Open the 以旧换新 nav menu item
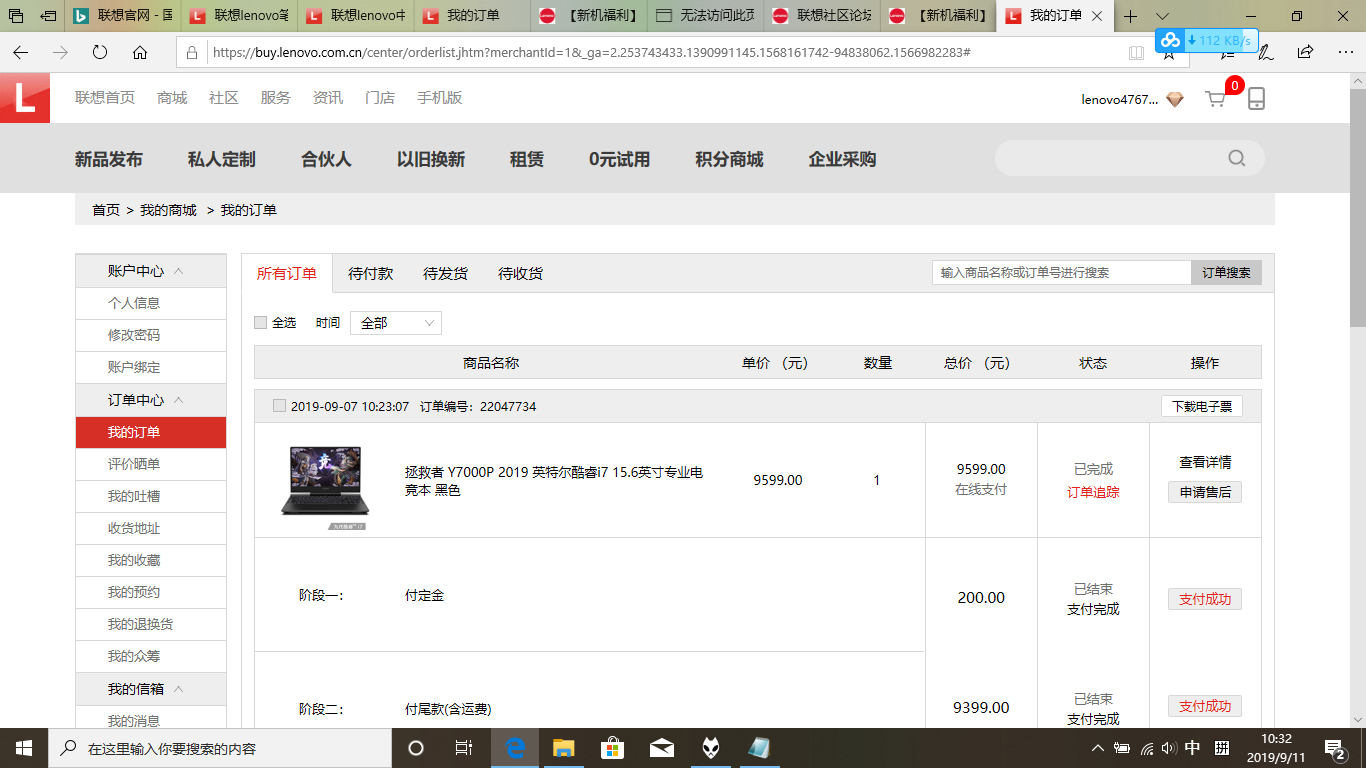Image resolution: width=1366 pixels, height=768 pixels. click(x=430, y=160)
